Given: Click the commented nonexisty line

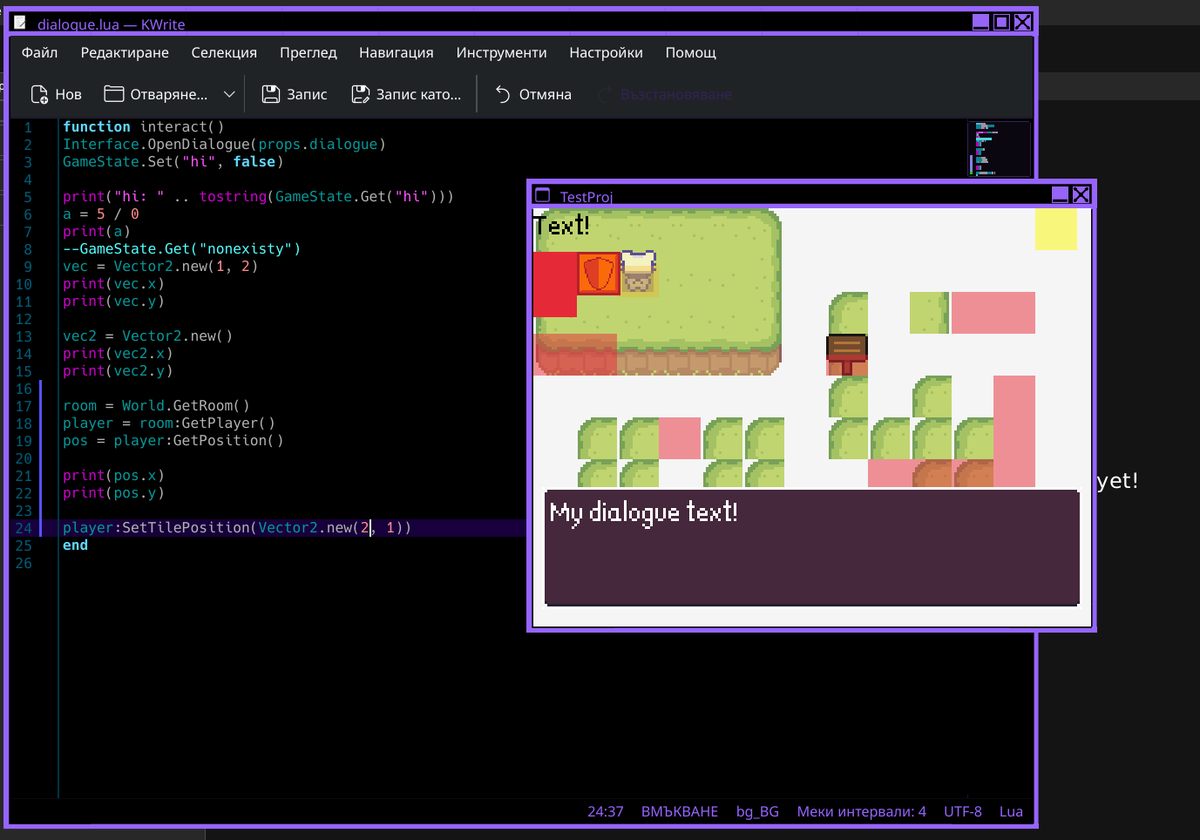Looking at the screenshot, I should pos(181,249).
